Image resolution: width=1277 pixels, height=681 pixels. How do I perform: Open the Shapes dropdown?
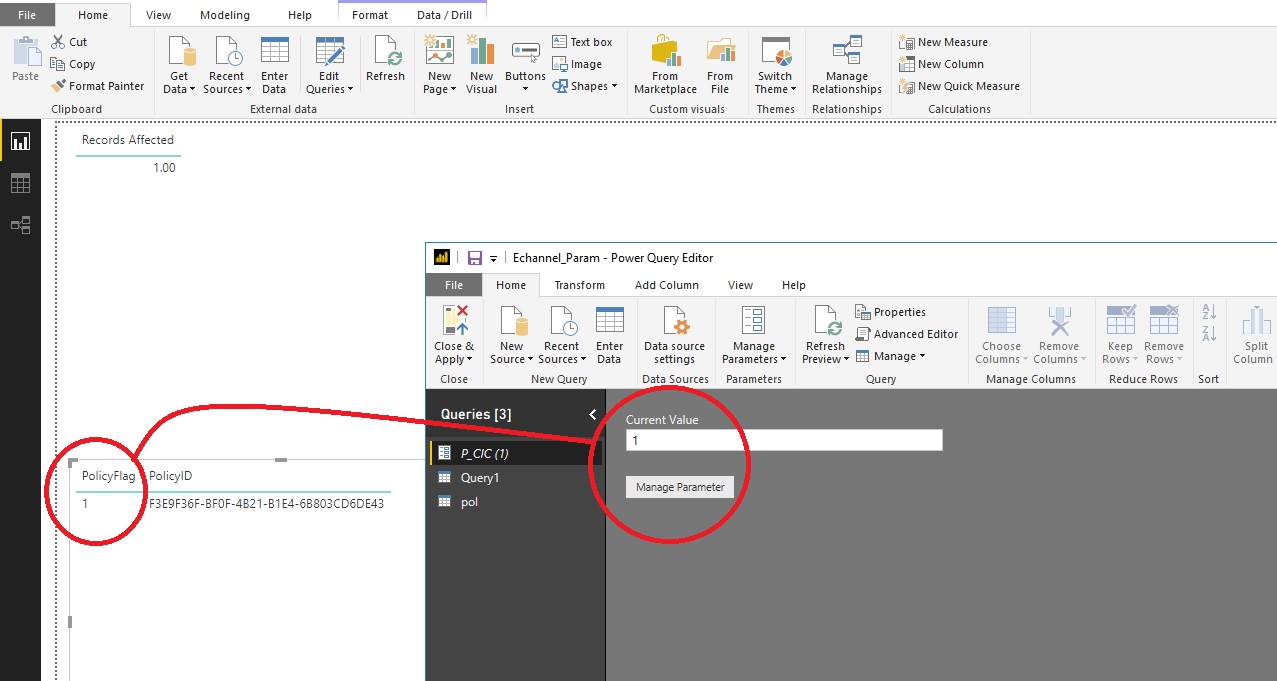click(x=585, y=86)
